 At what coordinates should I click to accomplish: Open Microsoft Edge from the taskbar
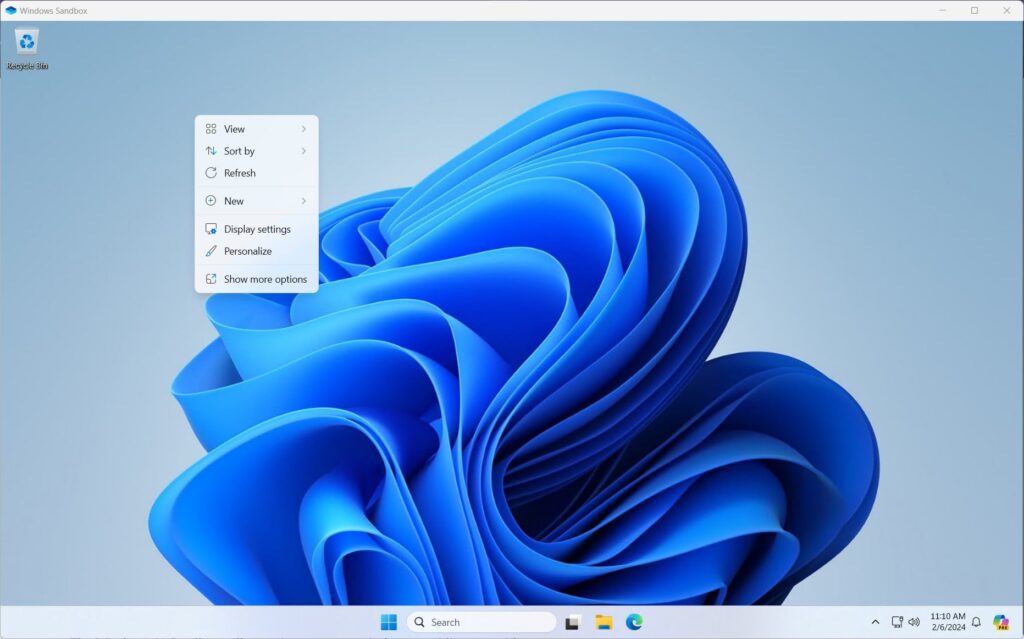633,622
